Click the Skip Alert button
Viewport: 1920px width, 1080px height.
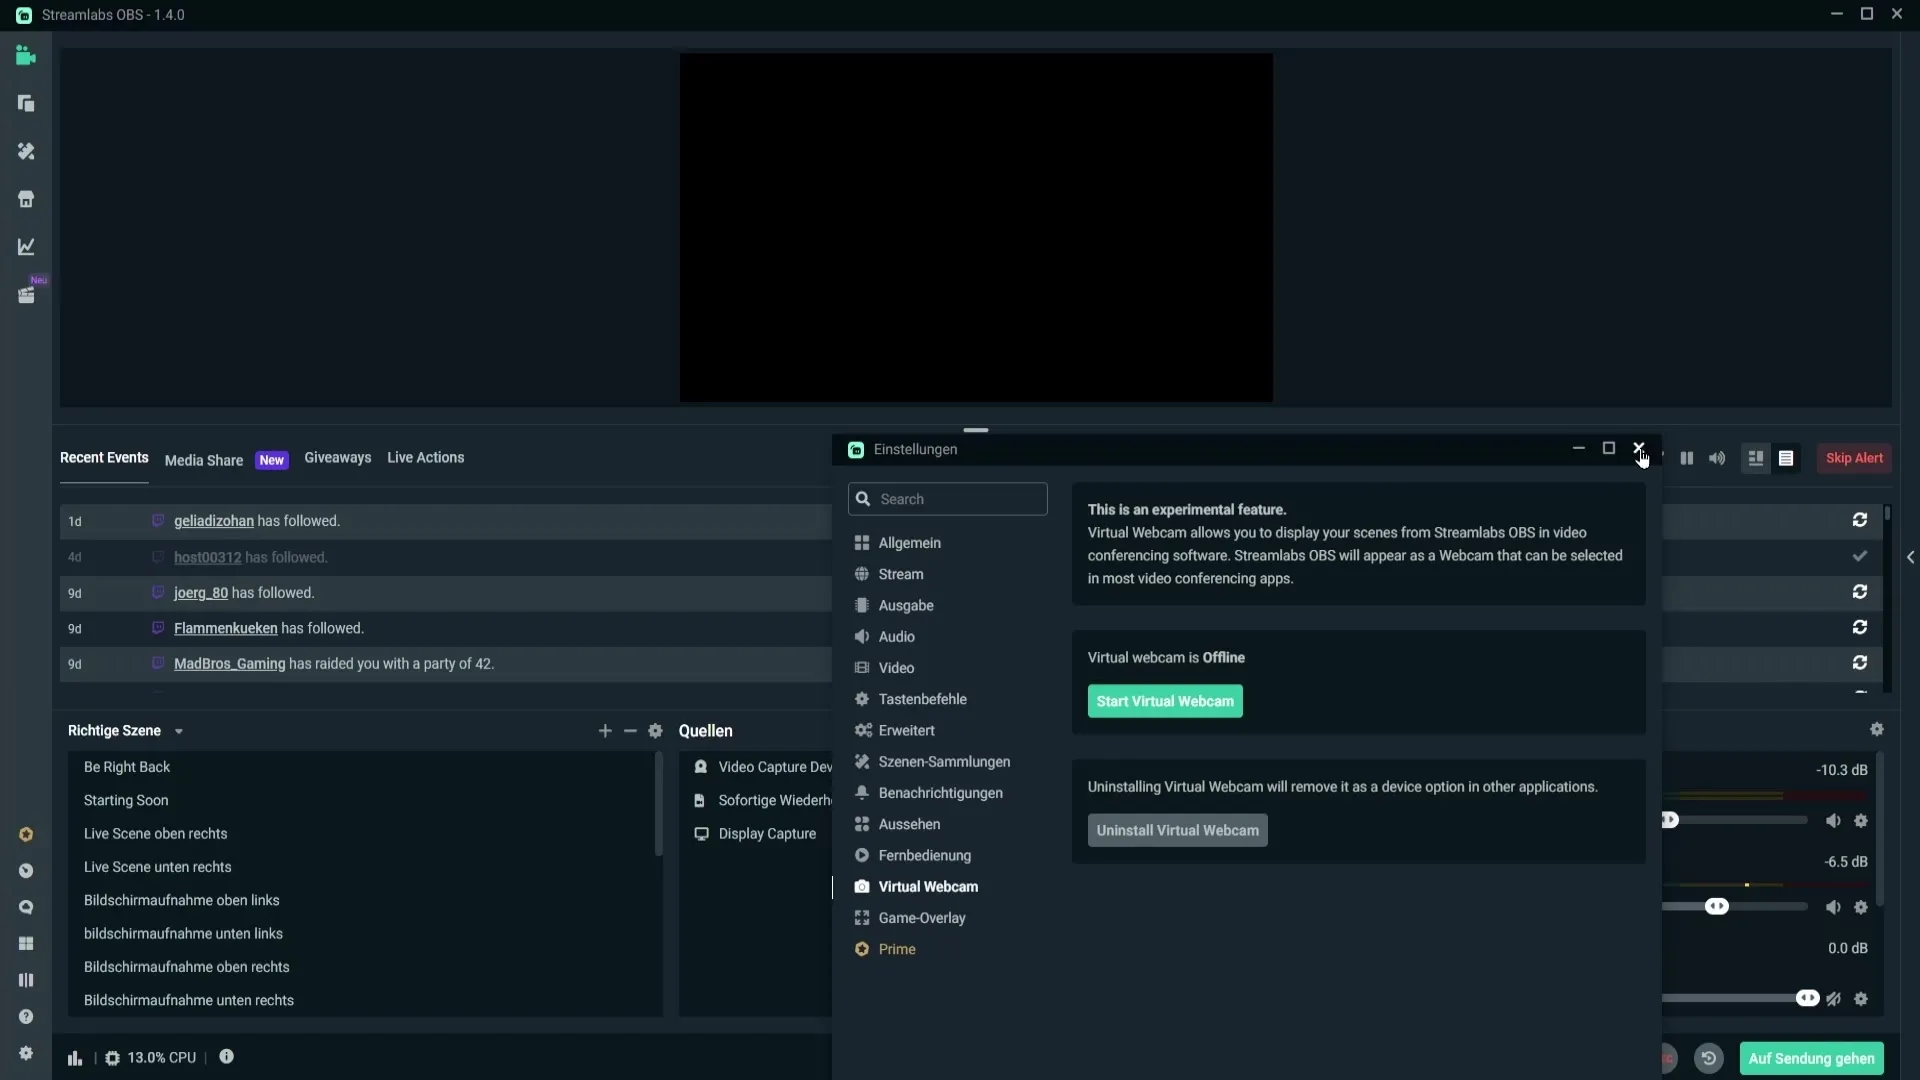pyautogui.click(x=1854, y=458)
